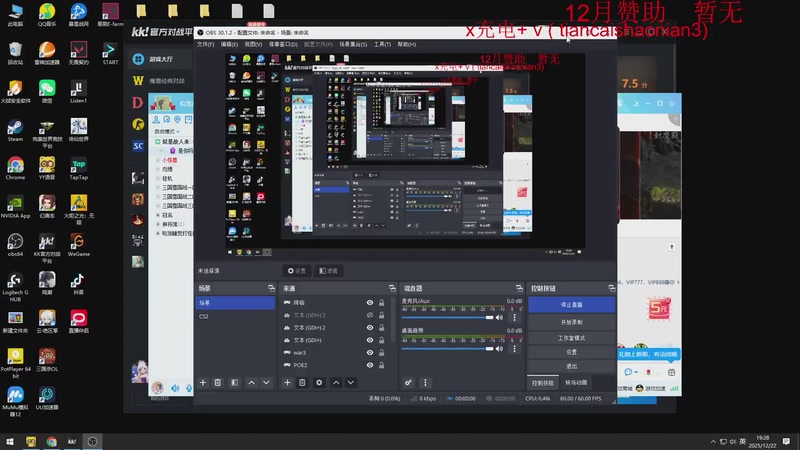Open the Windows Start menu

pyautogui.click(x=9, y=441)
